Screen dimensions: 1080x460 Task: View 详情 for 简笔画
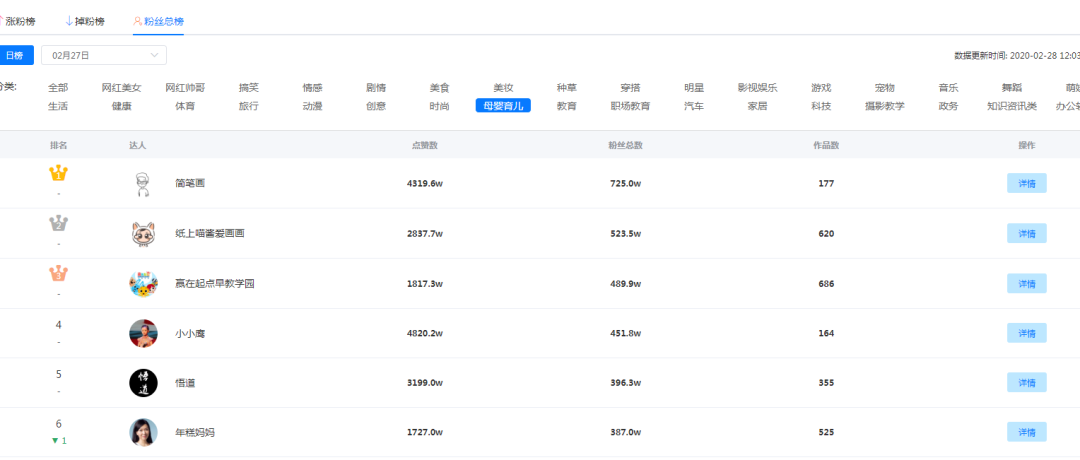click(x=1026, y=184)
